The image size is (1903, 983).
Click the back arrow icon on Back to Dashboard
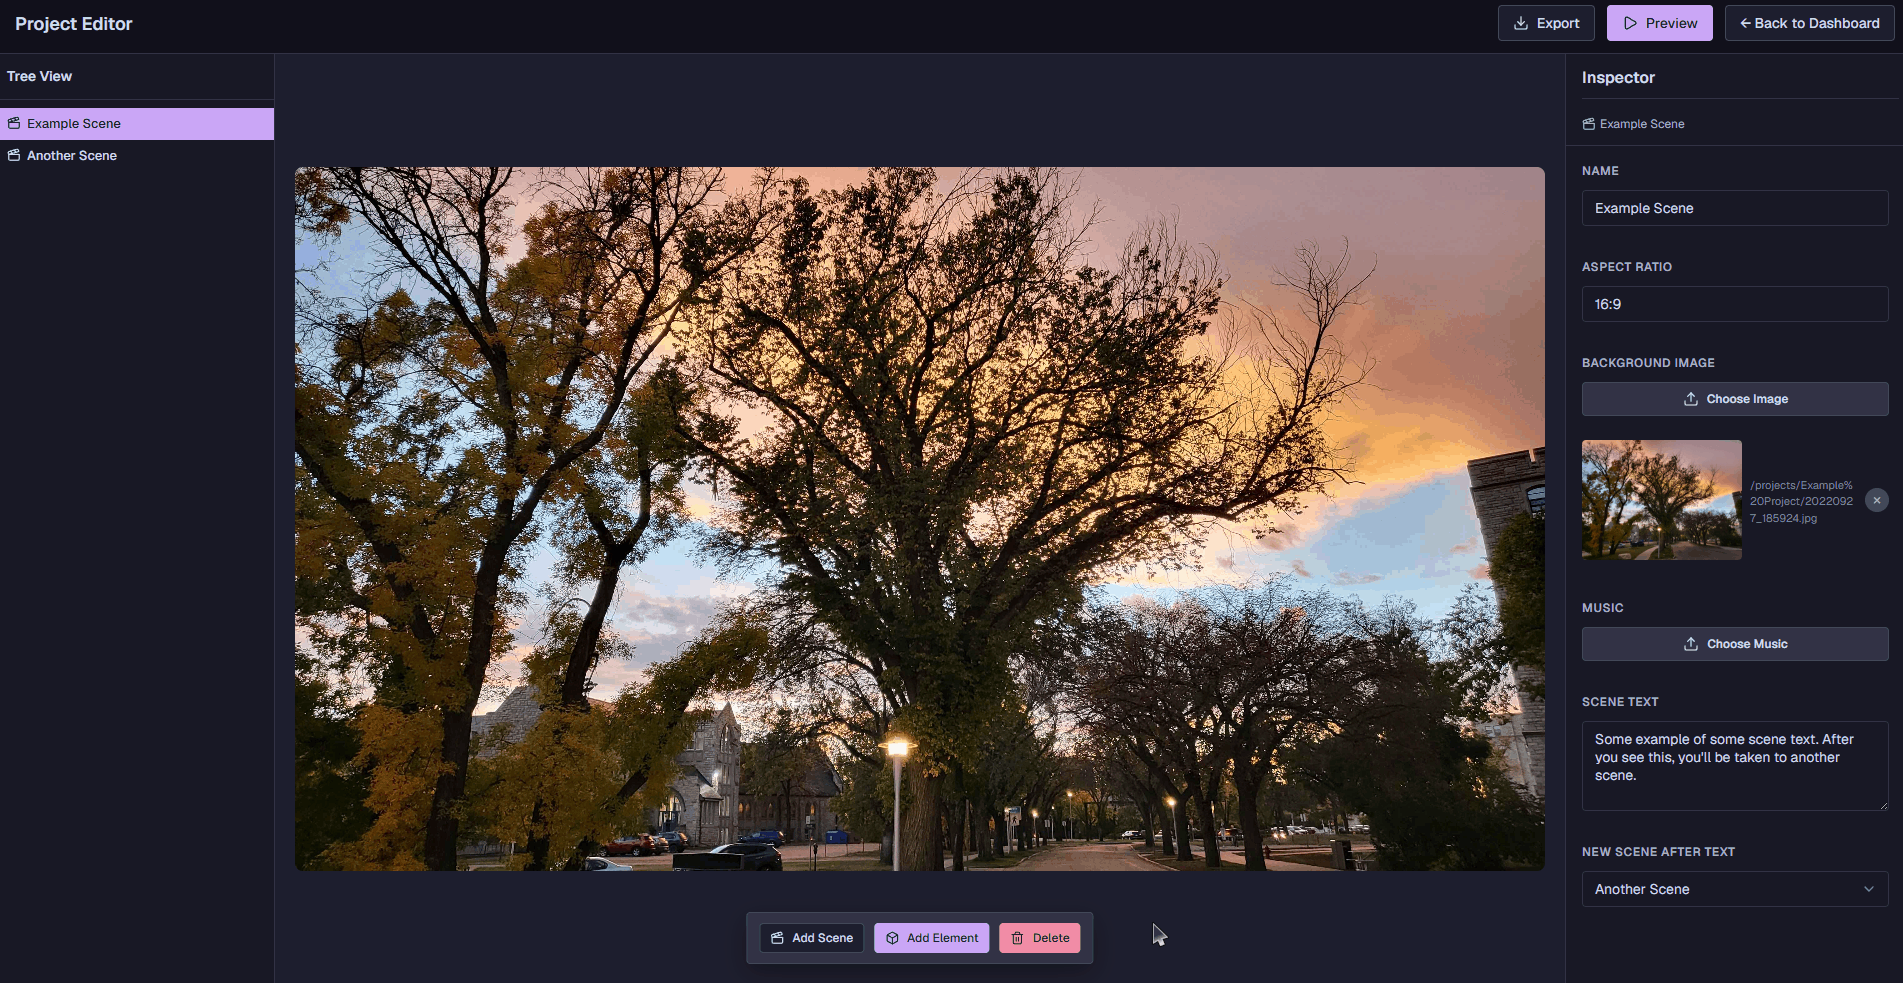(x=1744, y=22)
